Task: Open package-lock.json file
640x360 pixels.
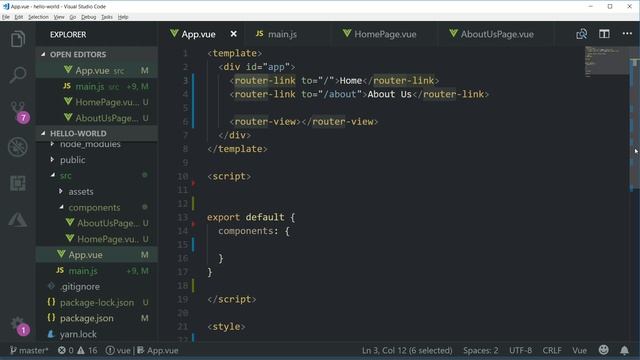Action: pyautogui.click(x=97, y=302)
